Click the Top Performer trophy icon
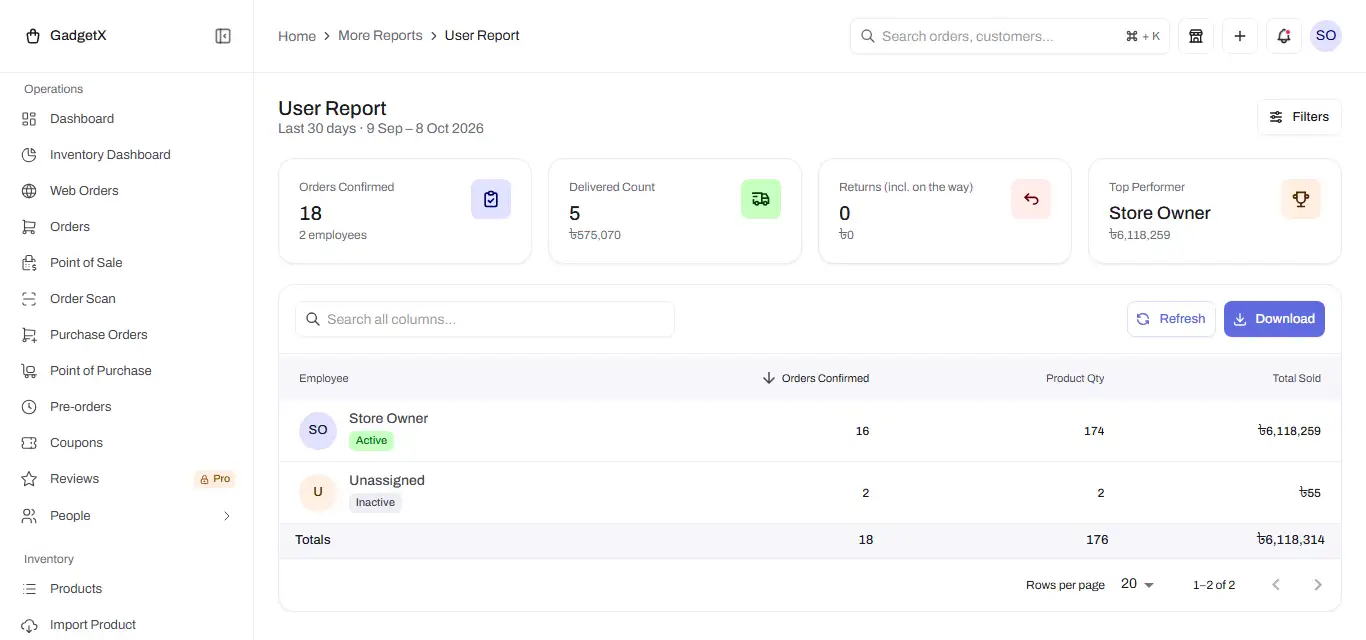 (x=1301, y=199)
